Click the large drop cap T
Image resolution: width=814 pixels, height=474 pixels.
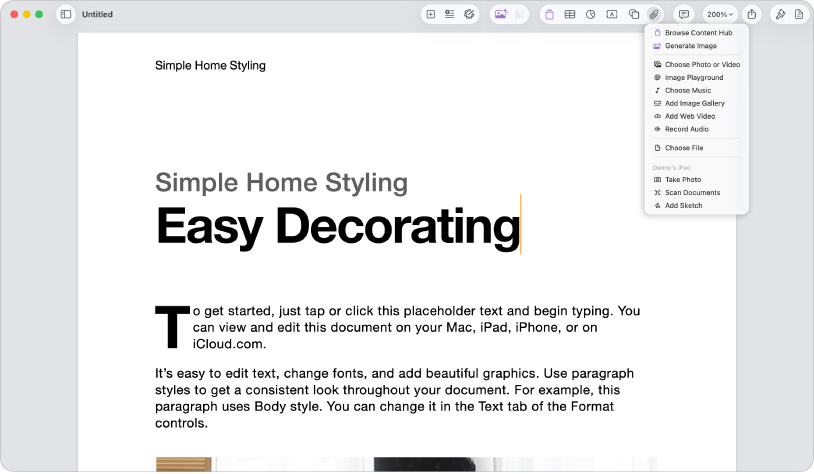pos(172,327)
